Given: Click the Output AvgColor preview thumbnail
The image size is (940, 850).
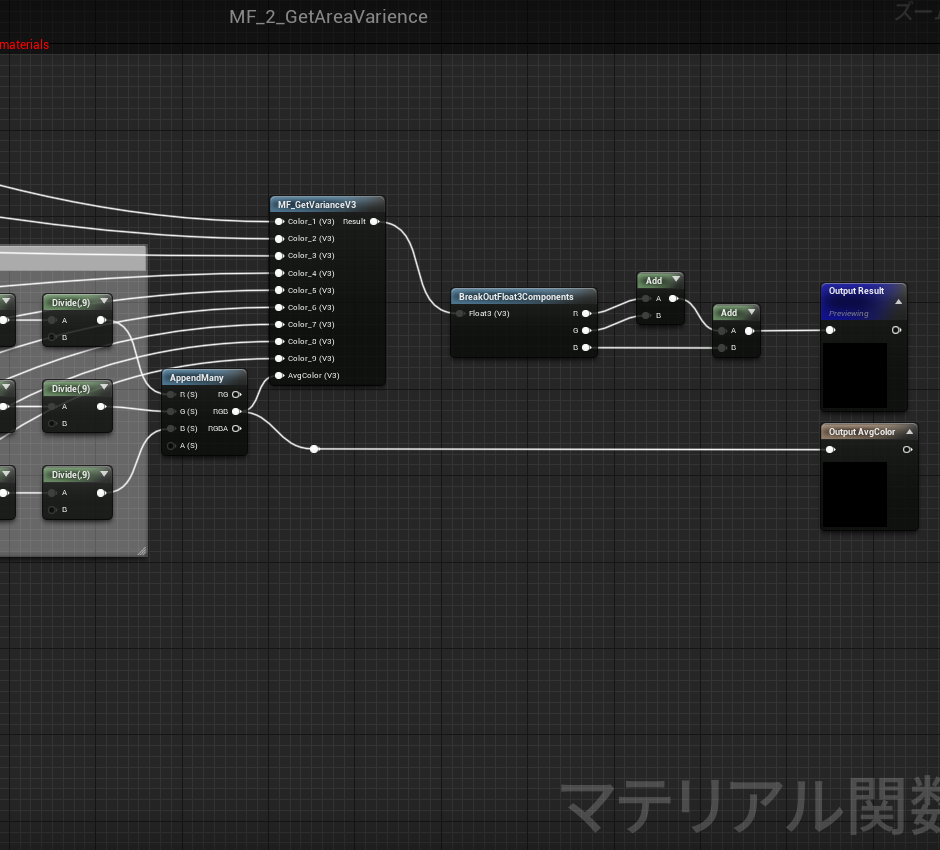Looking at the screenshot, I should (855, 495).
